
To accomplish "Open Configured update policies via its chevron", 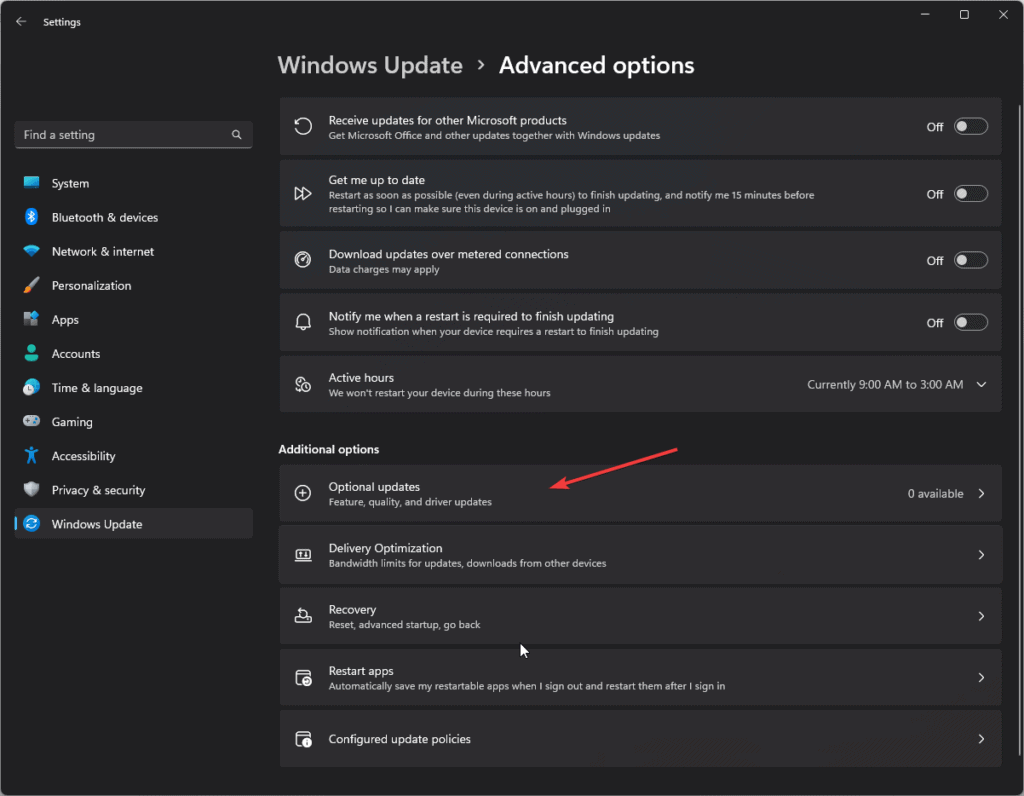I will click(x=981, y=739).
